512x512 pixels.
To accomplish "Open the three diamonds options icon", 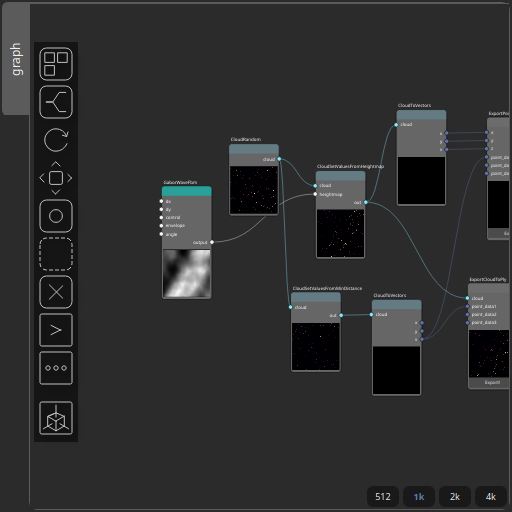I will coord(56,368).
